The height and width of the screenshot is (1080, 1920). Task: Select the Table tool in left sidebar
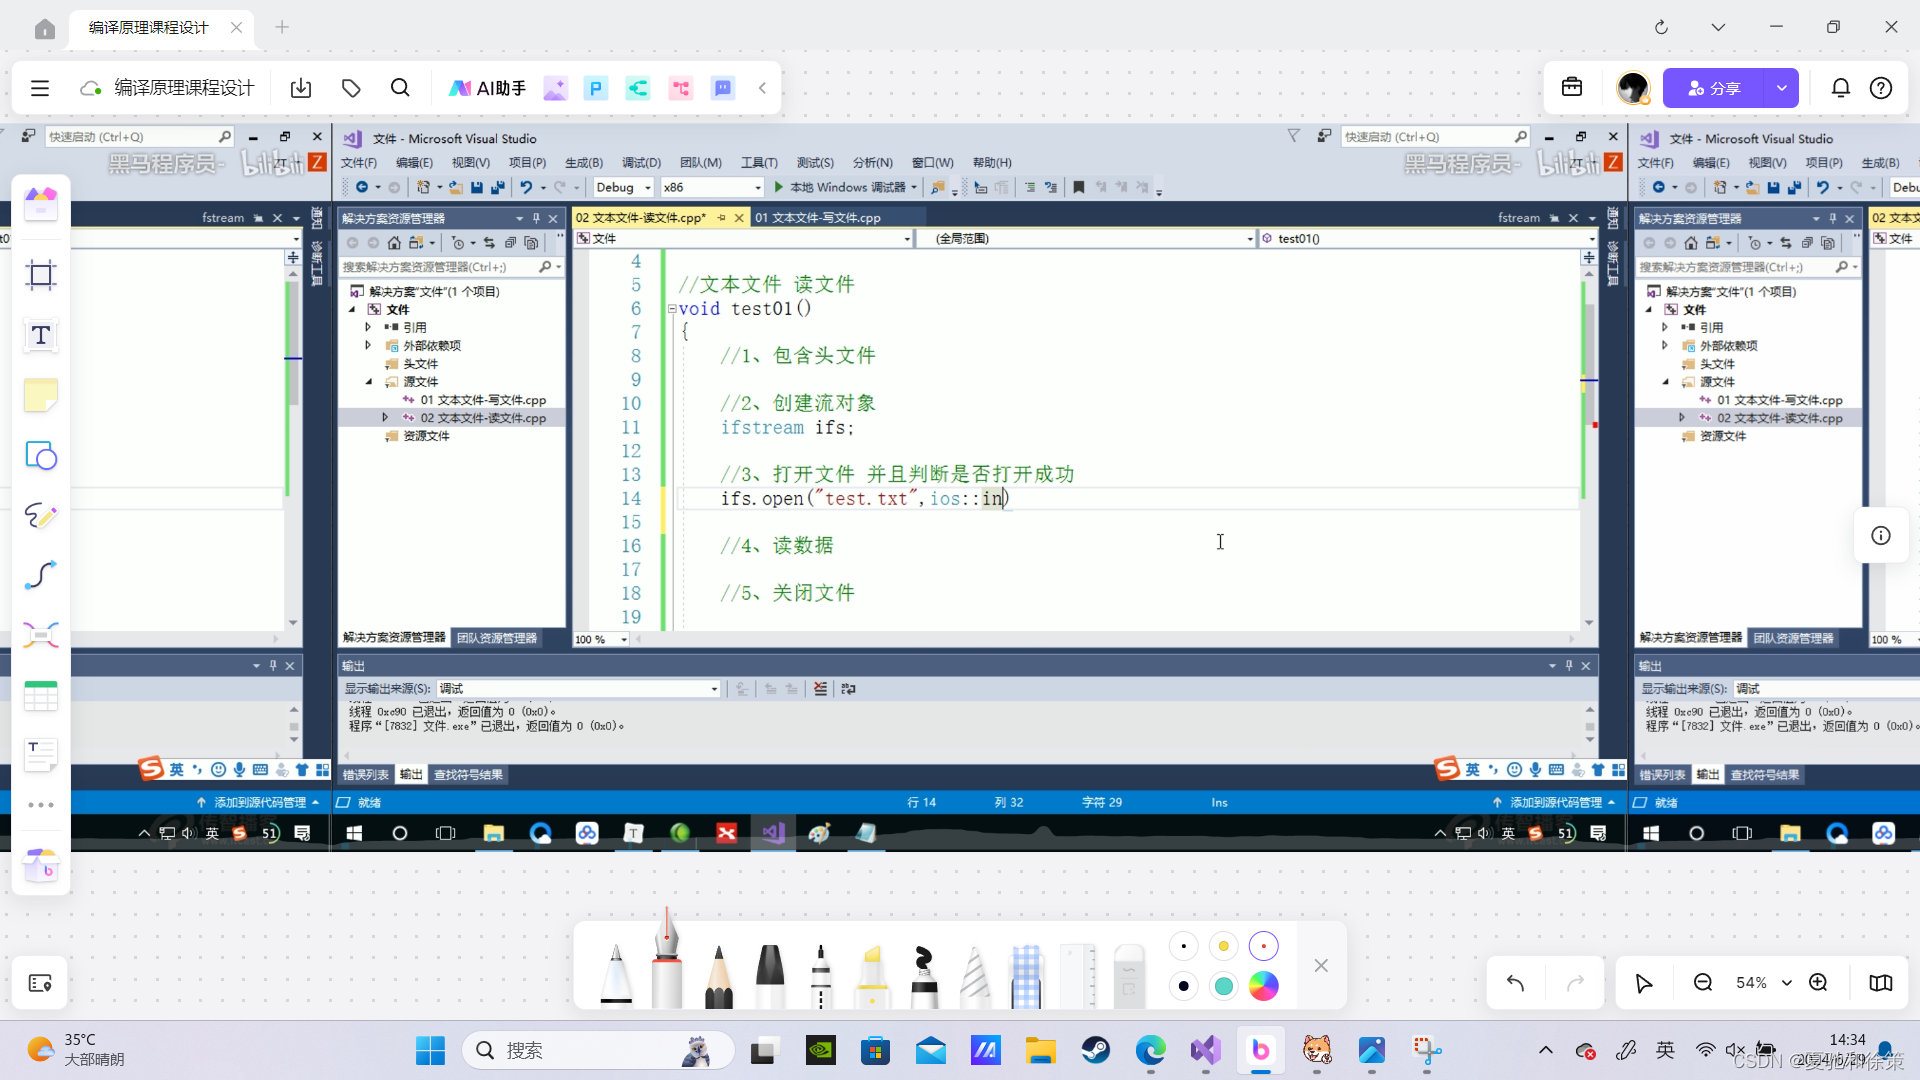pos(41,696)
